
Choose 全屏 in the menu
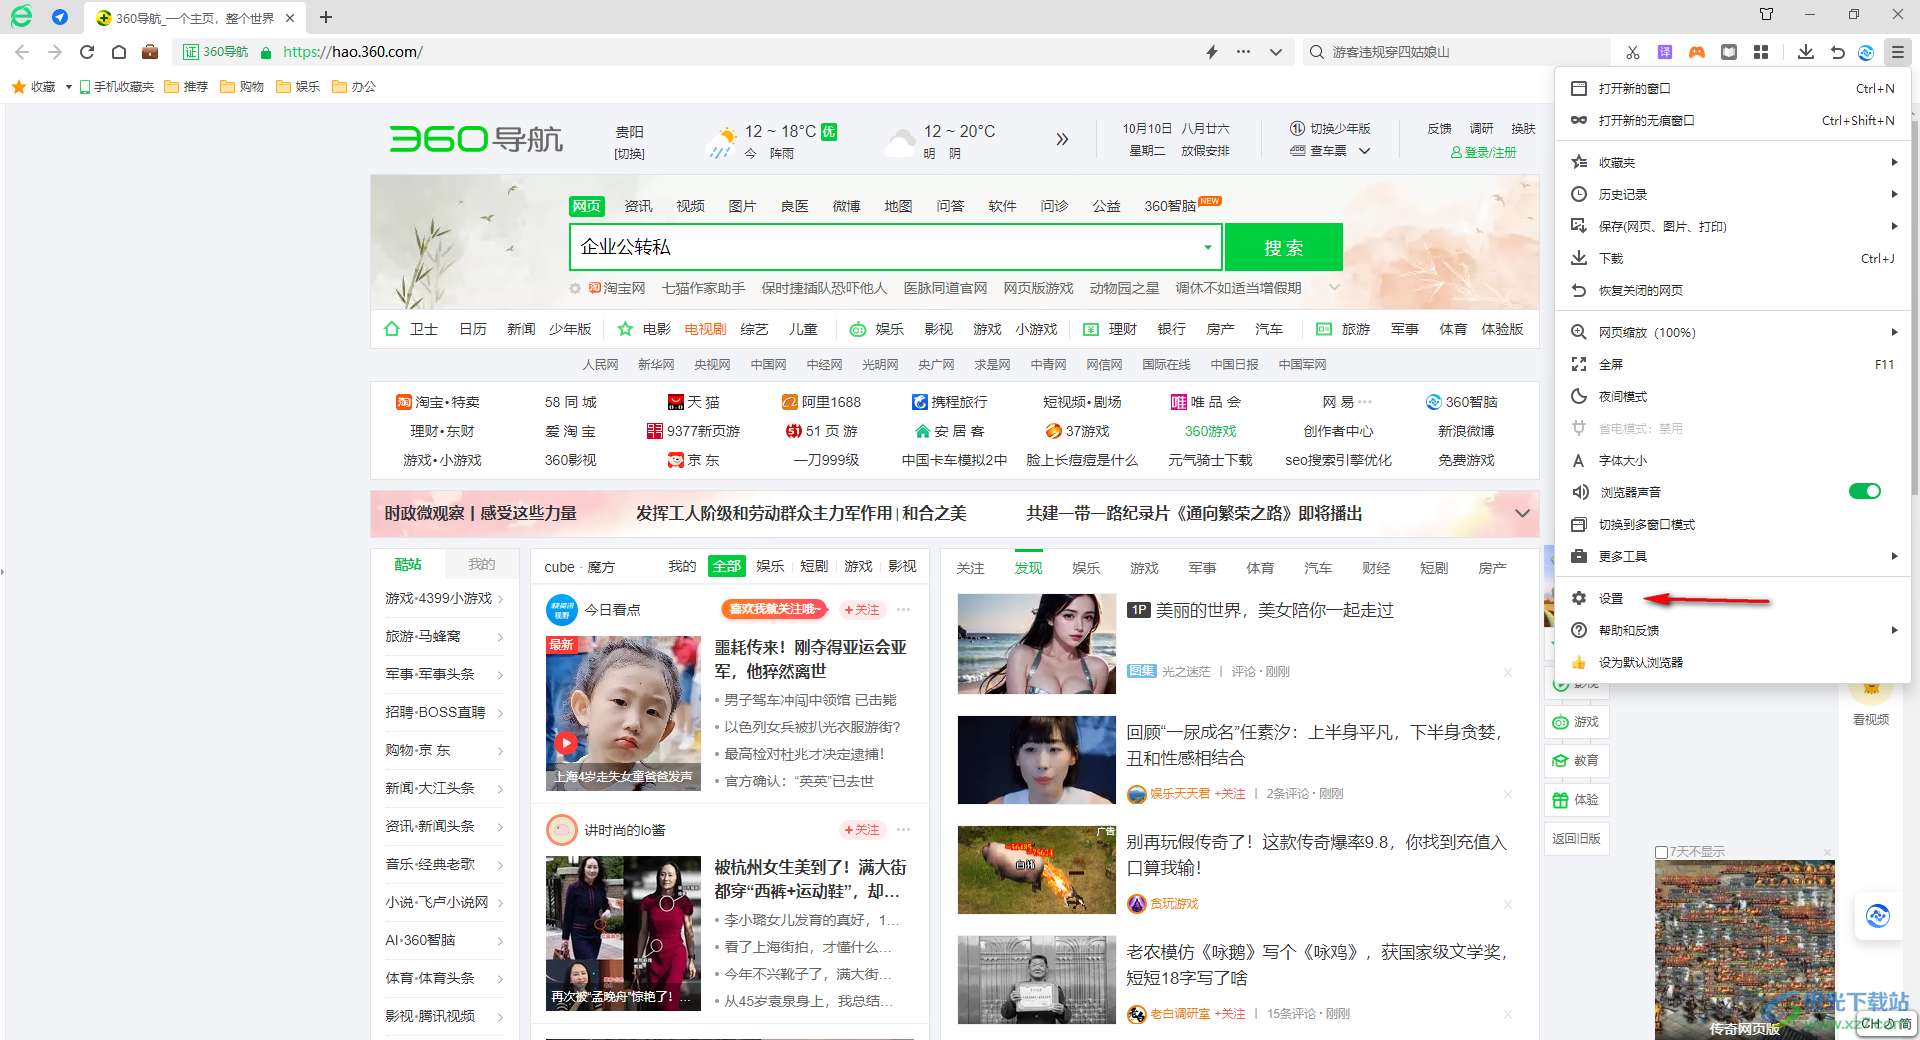(x=1732, y=364)
